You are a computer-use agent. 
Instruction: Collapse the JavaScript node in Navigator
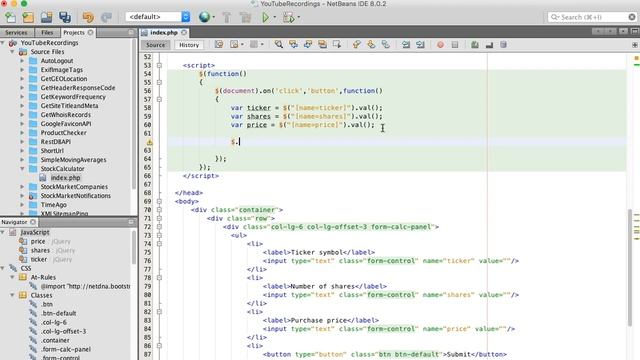tap(3, 232)
